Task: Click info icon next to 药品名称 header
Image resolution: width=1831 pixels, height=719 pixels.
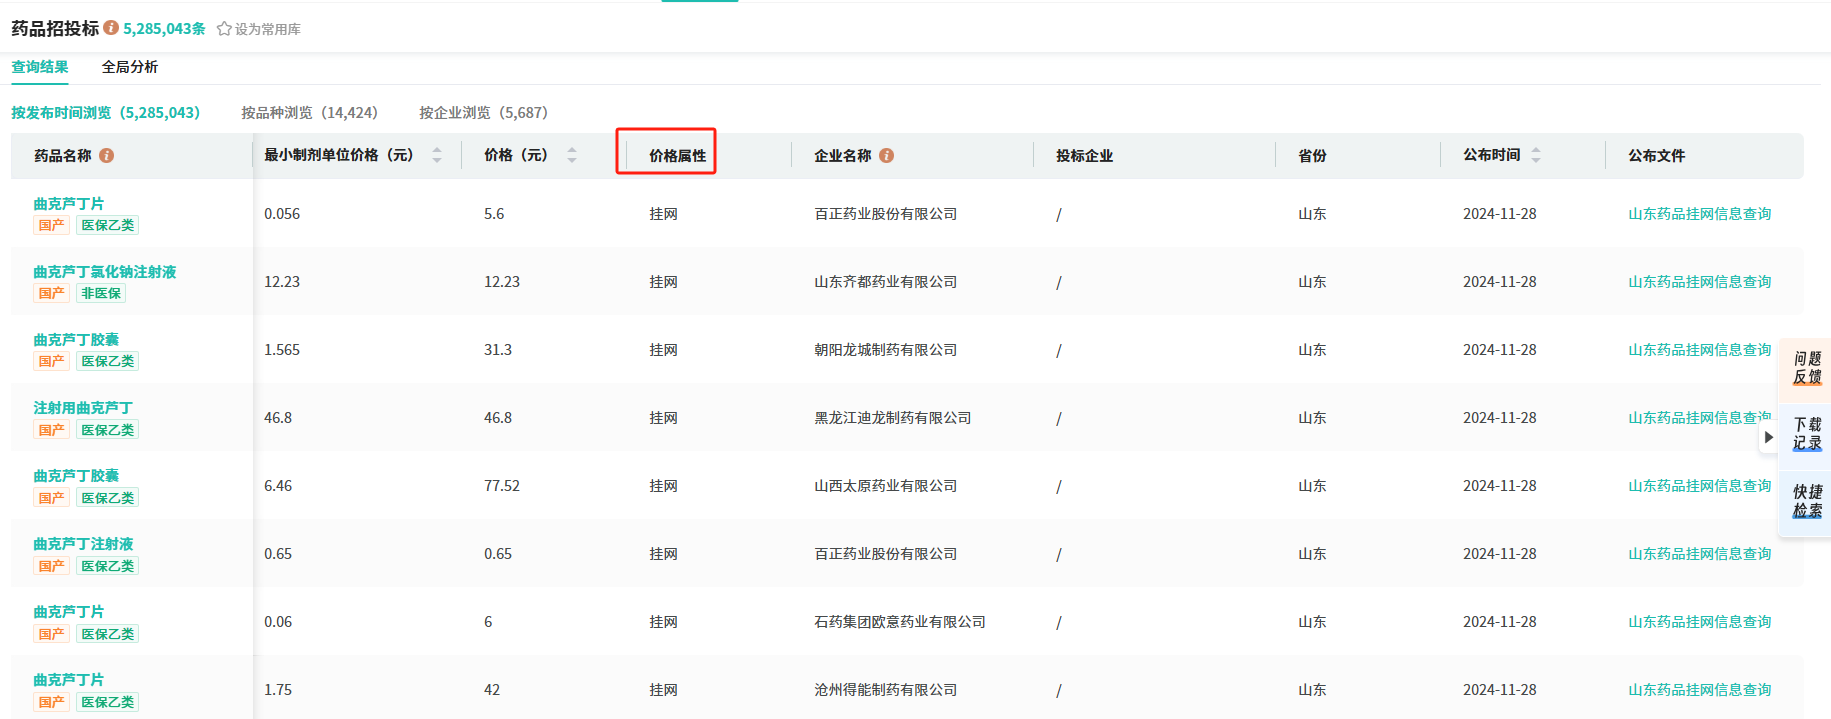Action: point(107,156)
